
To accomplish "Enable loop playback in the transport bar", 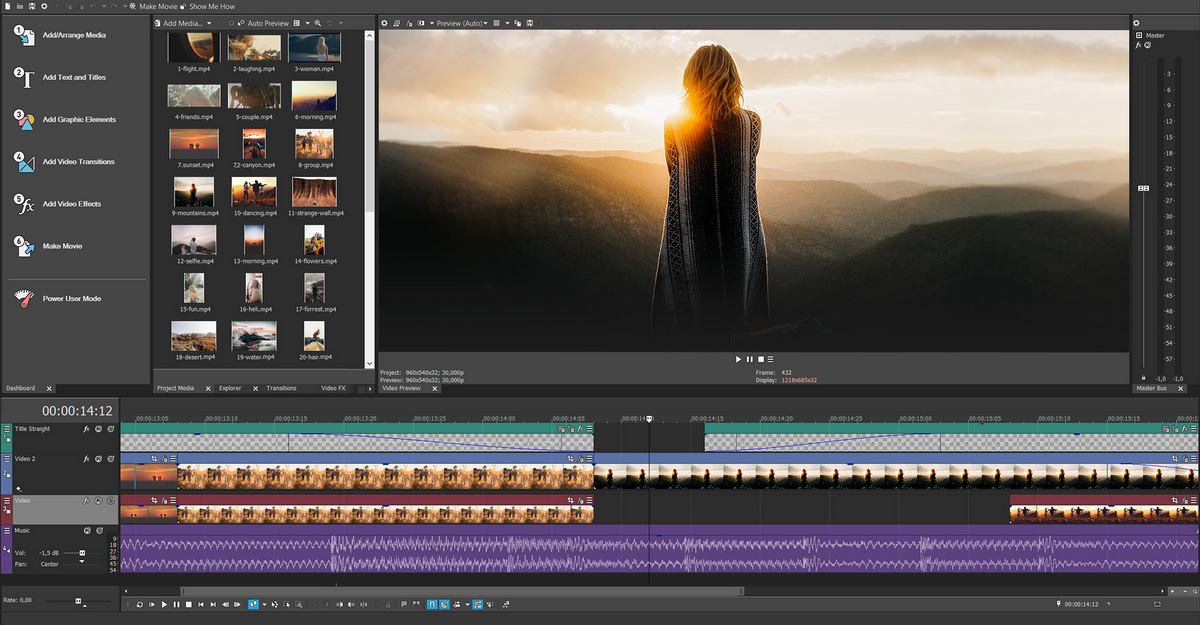I will (x=139, y=604).
